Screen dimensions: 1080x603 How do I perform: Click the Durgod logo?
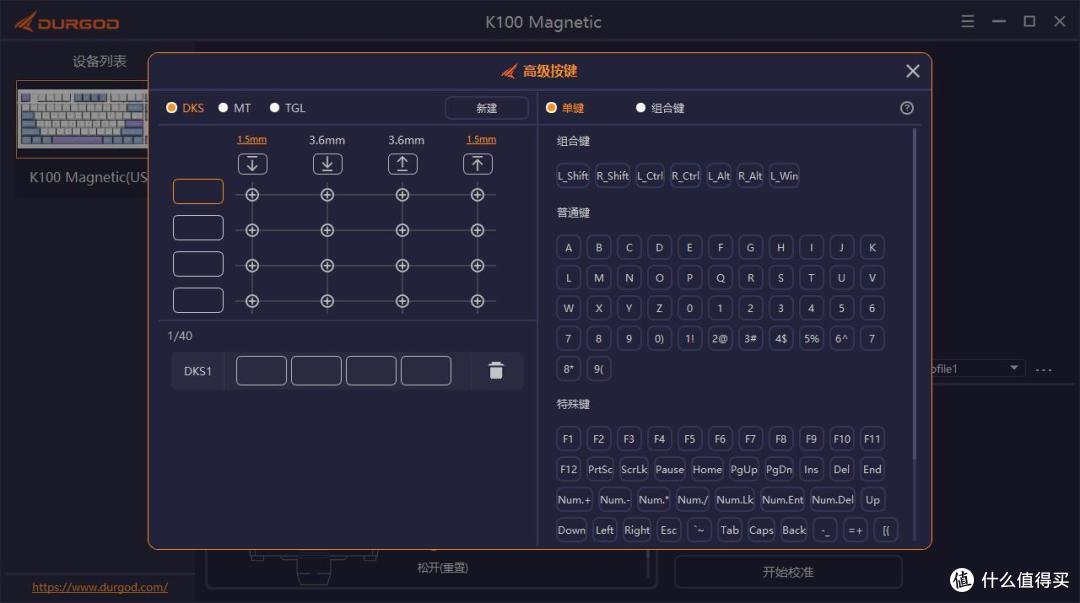67,22
